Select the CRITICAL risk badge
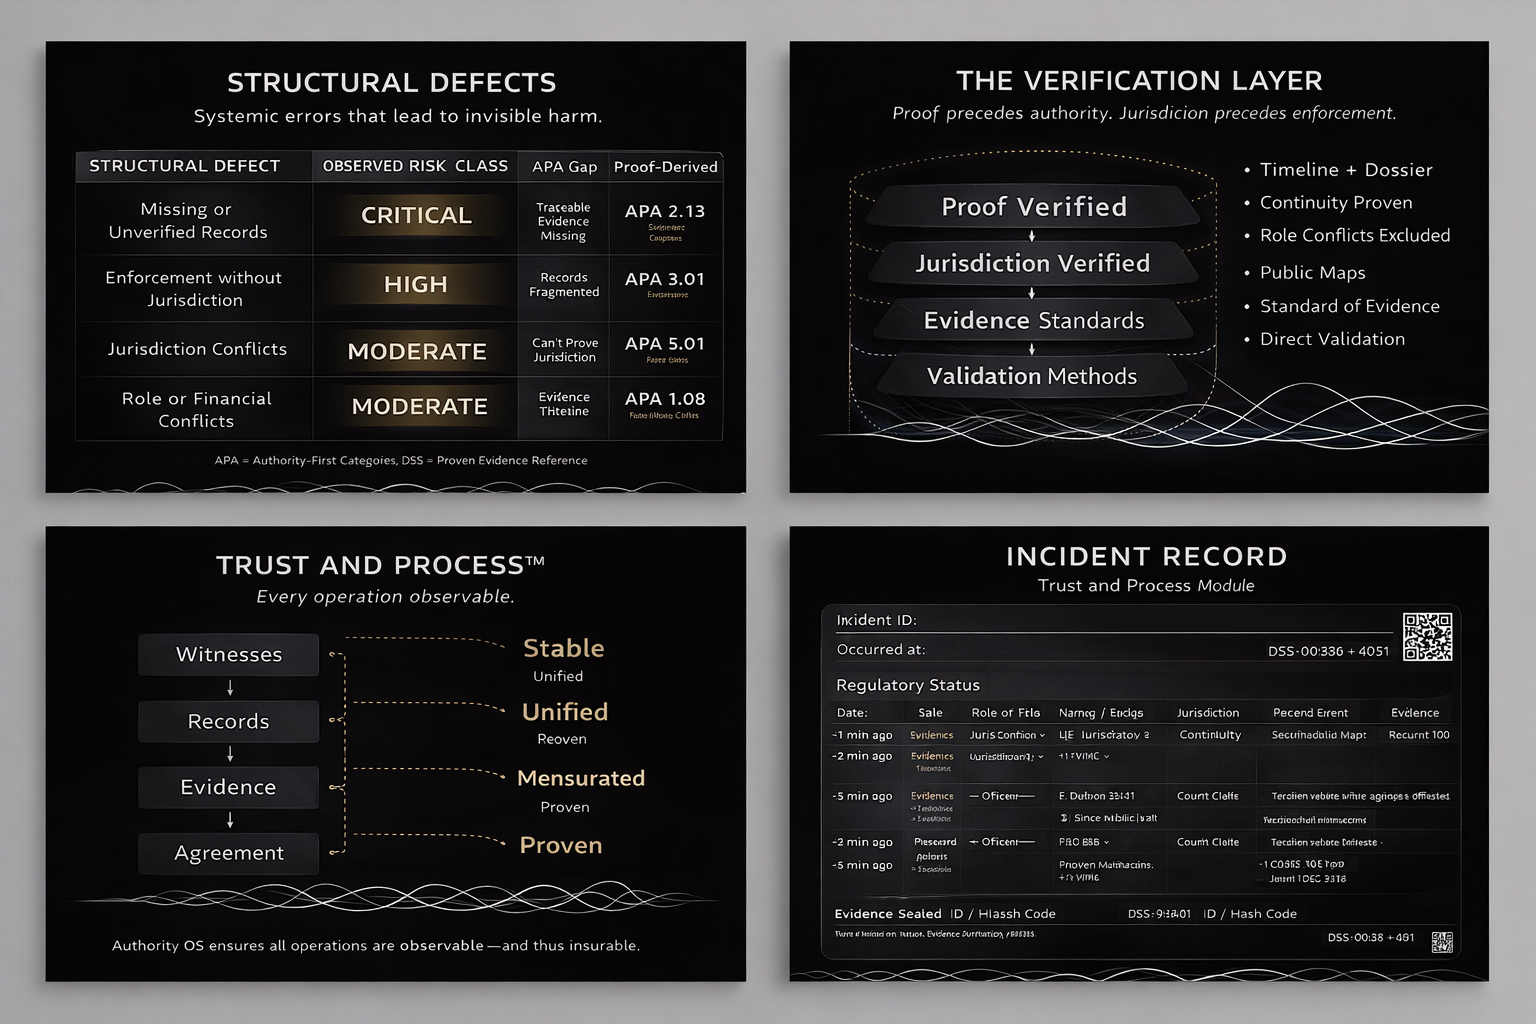Image resolution: width=1536 pixels, height=1024 pixels. pos(415,214)
